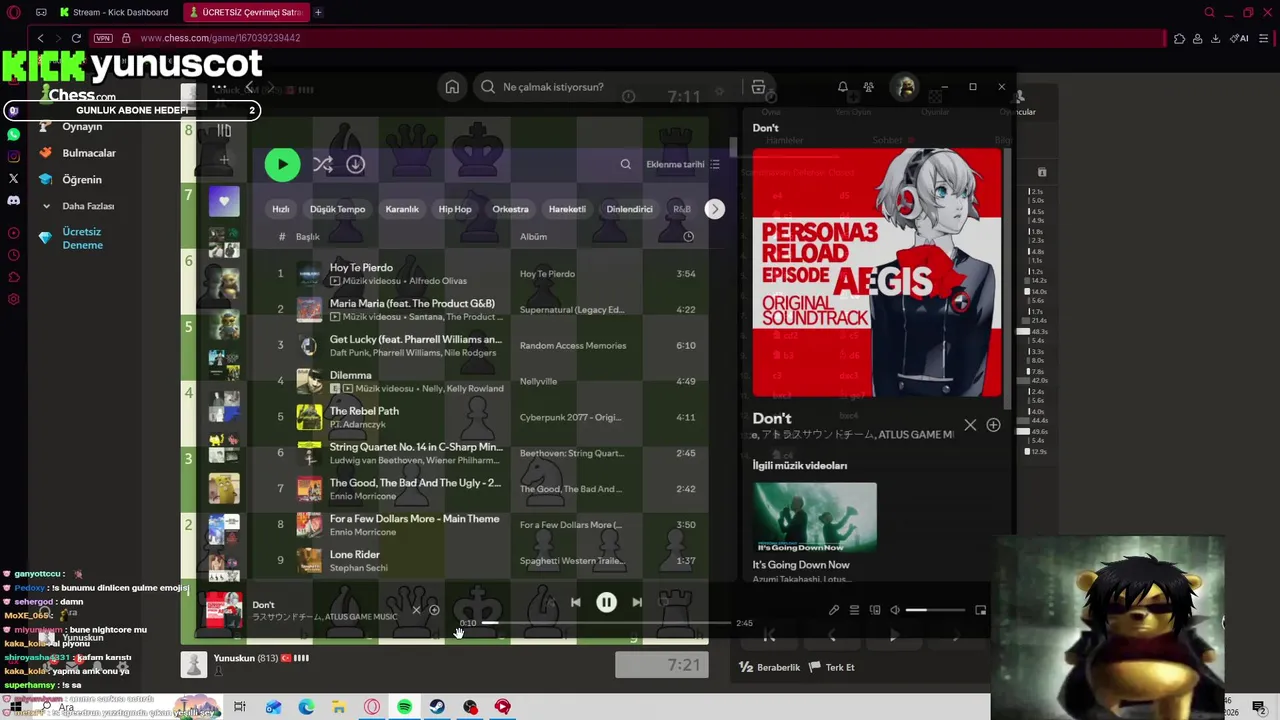
Task: Open Spotify queue icon
Action: pyautogui.click(x=854, y=610)
